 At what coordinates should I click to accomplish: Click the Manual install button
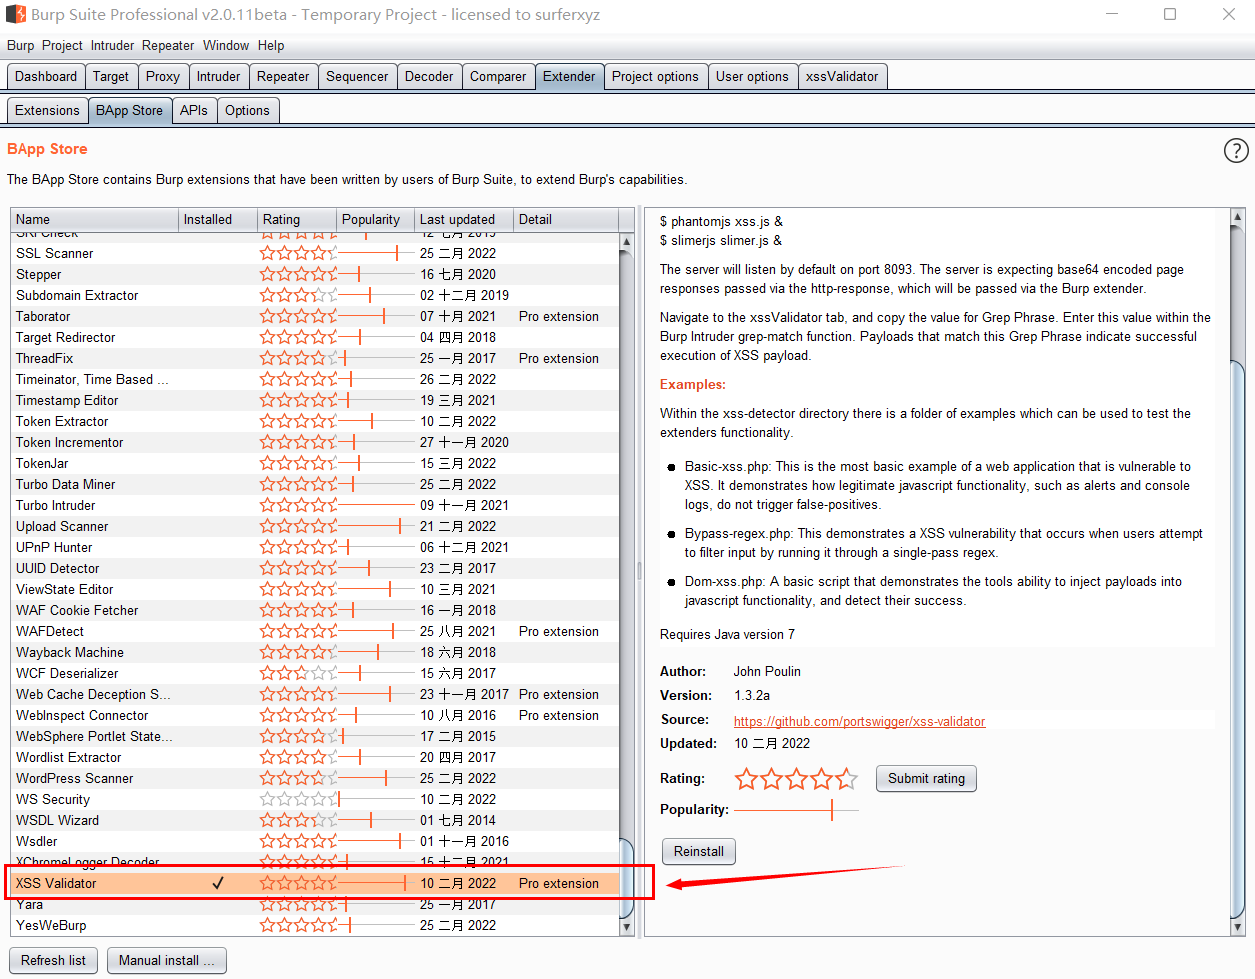pyautogui.click(x=166, y=960)
